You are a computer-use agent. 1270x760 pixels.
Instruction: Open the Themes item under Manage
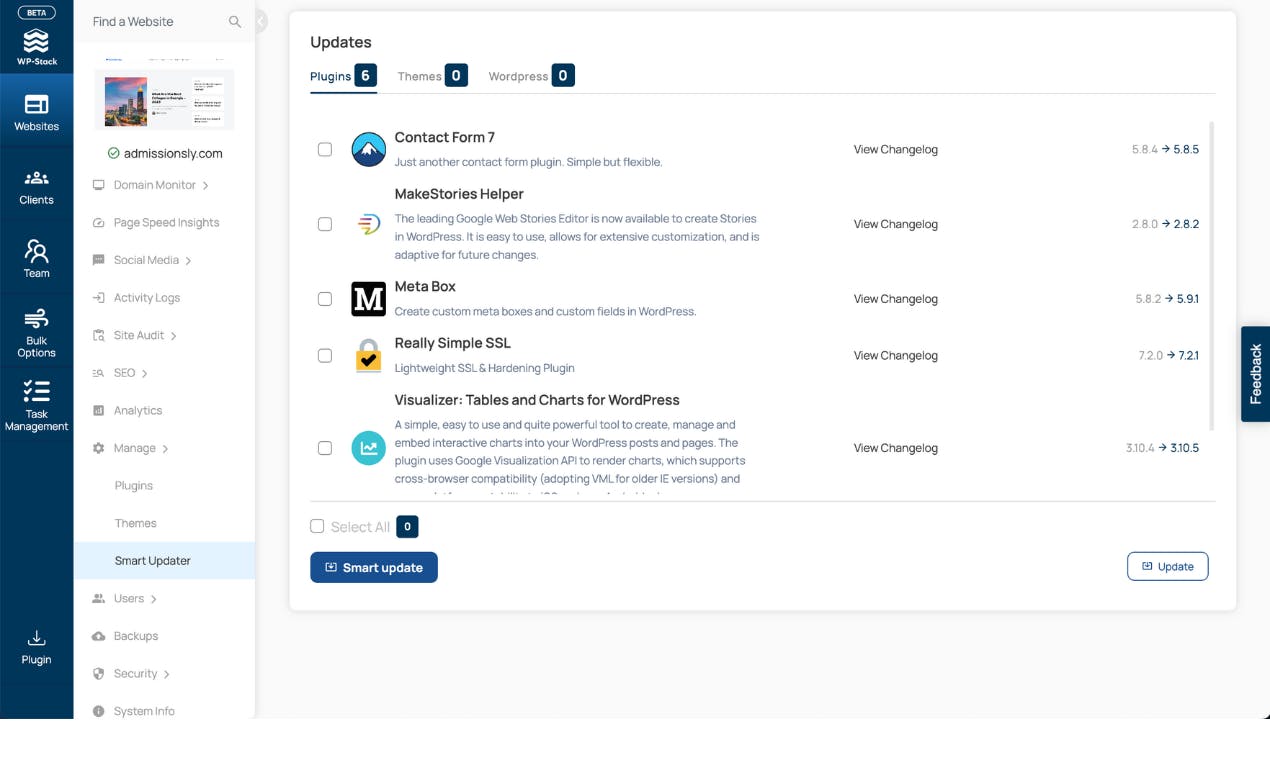136,523
